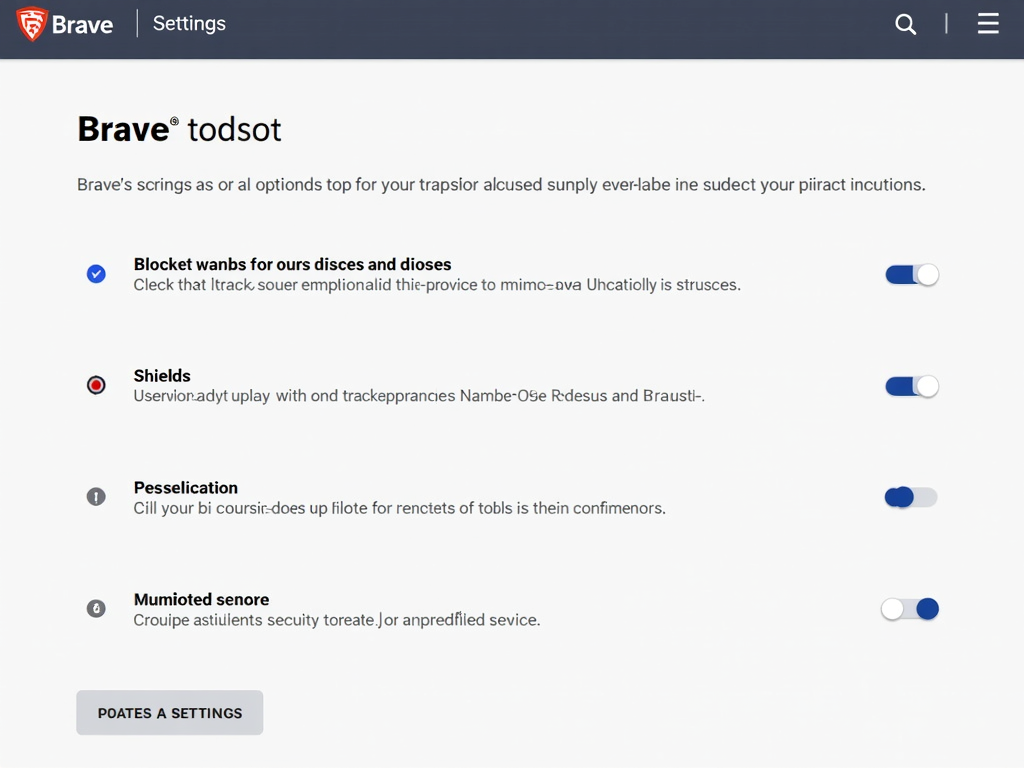The height and width of the screenshot is (768, 1024).
Task: Click the exclamation icon beside Pesselication
Action: (x=96, y=497)
